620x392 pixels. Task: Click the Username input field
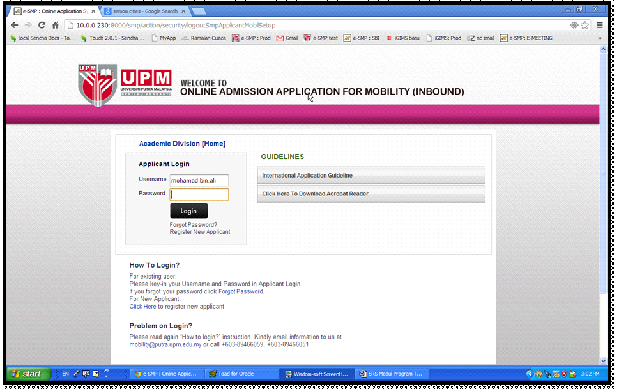[x=199, y=180]
